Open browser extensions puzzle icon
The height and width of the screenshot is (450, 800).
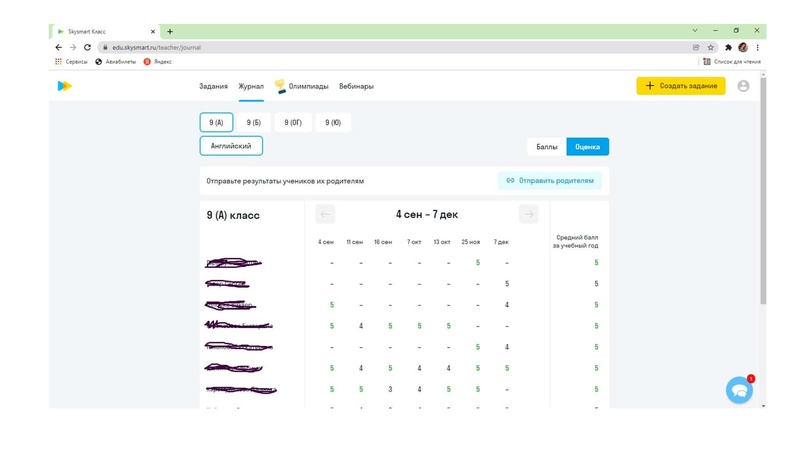click(728, 47)
